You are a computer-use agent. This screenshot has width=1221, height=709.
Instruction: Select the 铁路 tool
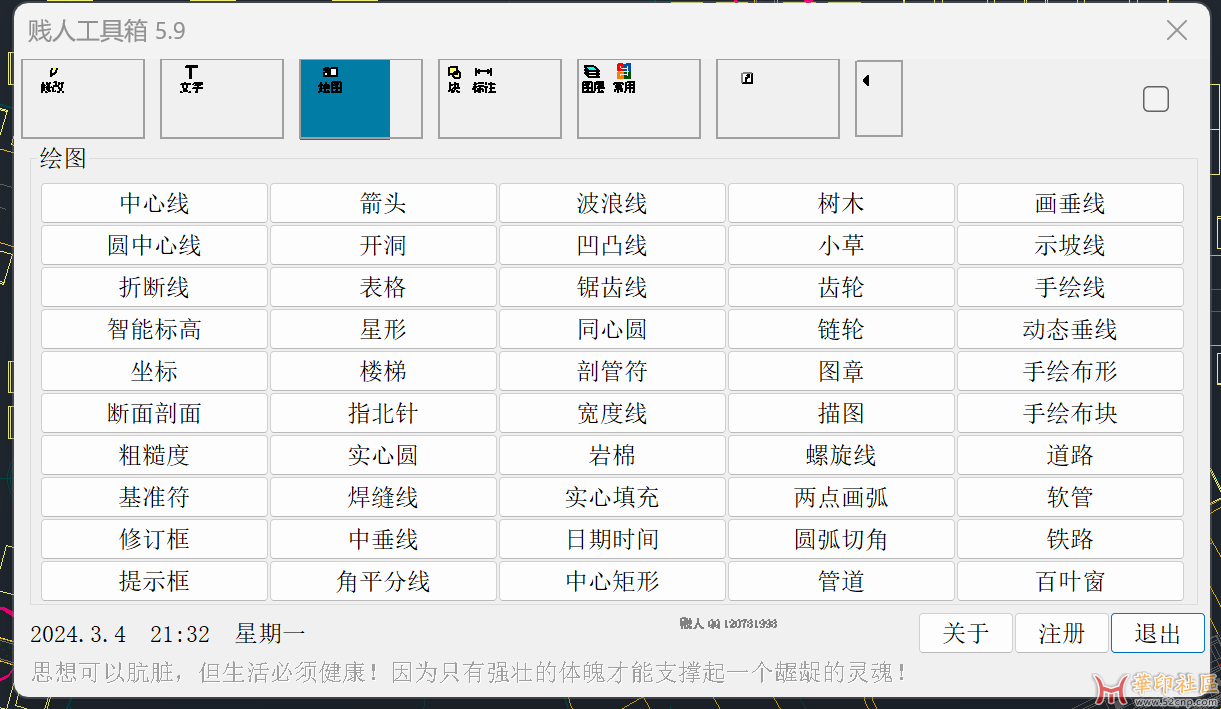point(1070,539)
